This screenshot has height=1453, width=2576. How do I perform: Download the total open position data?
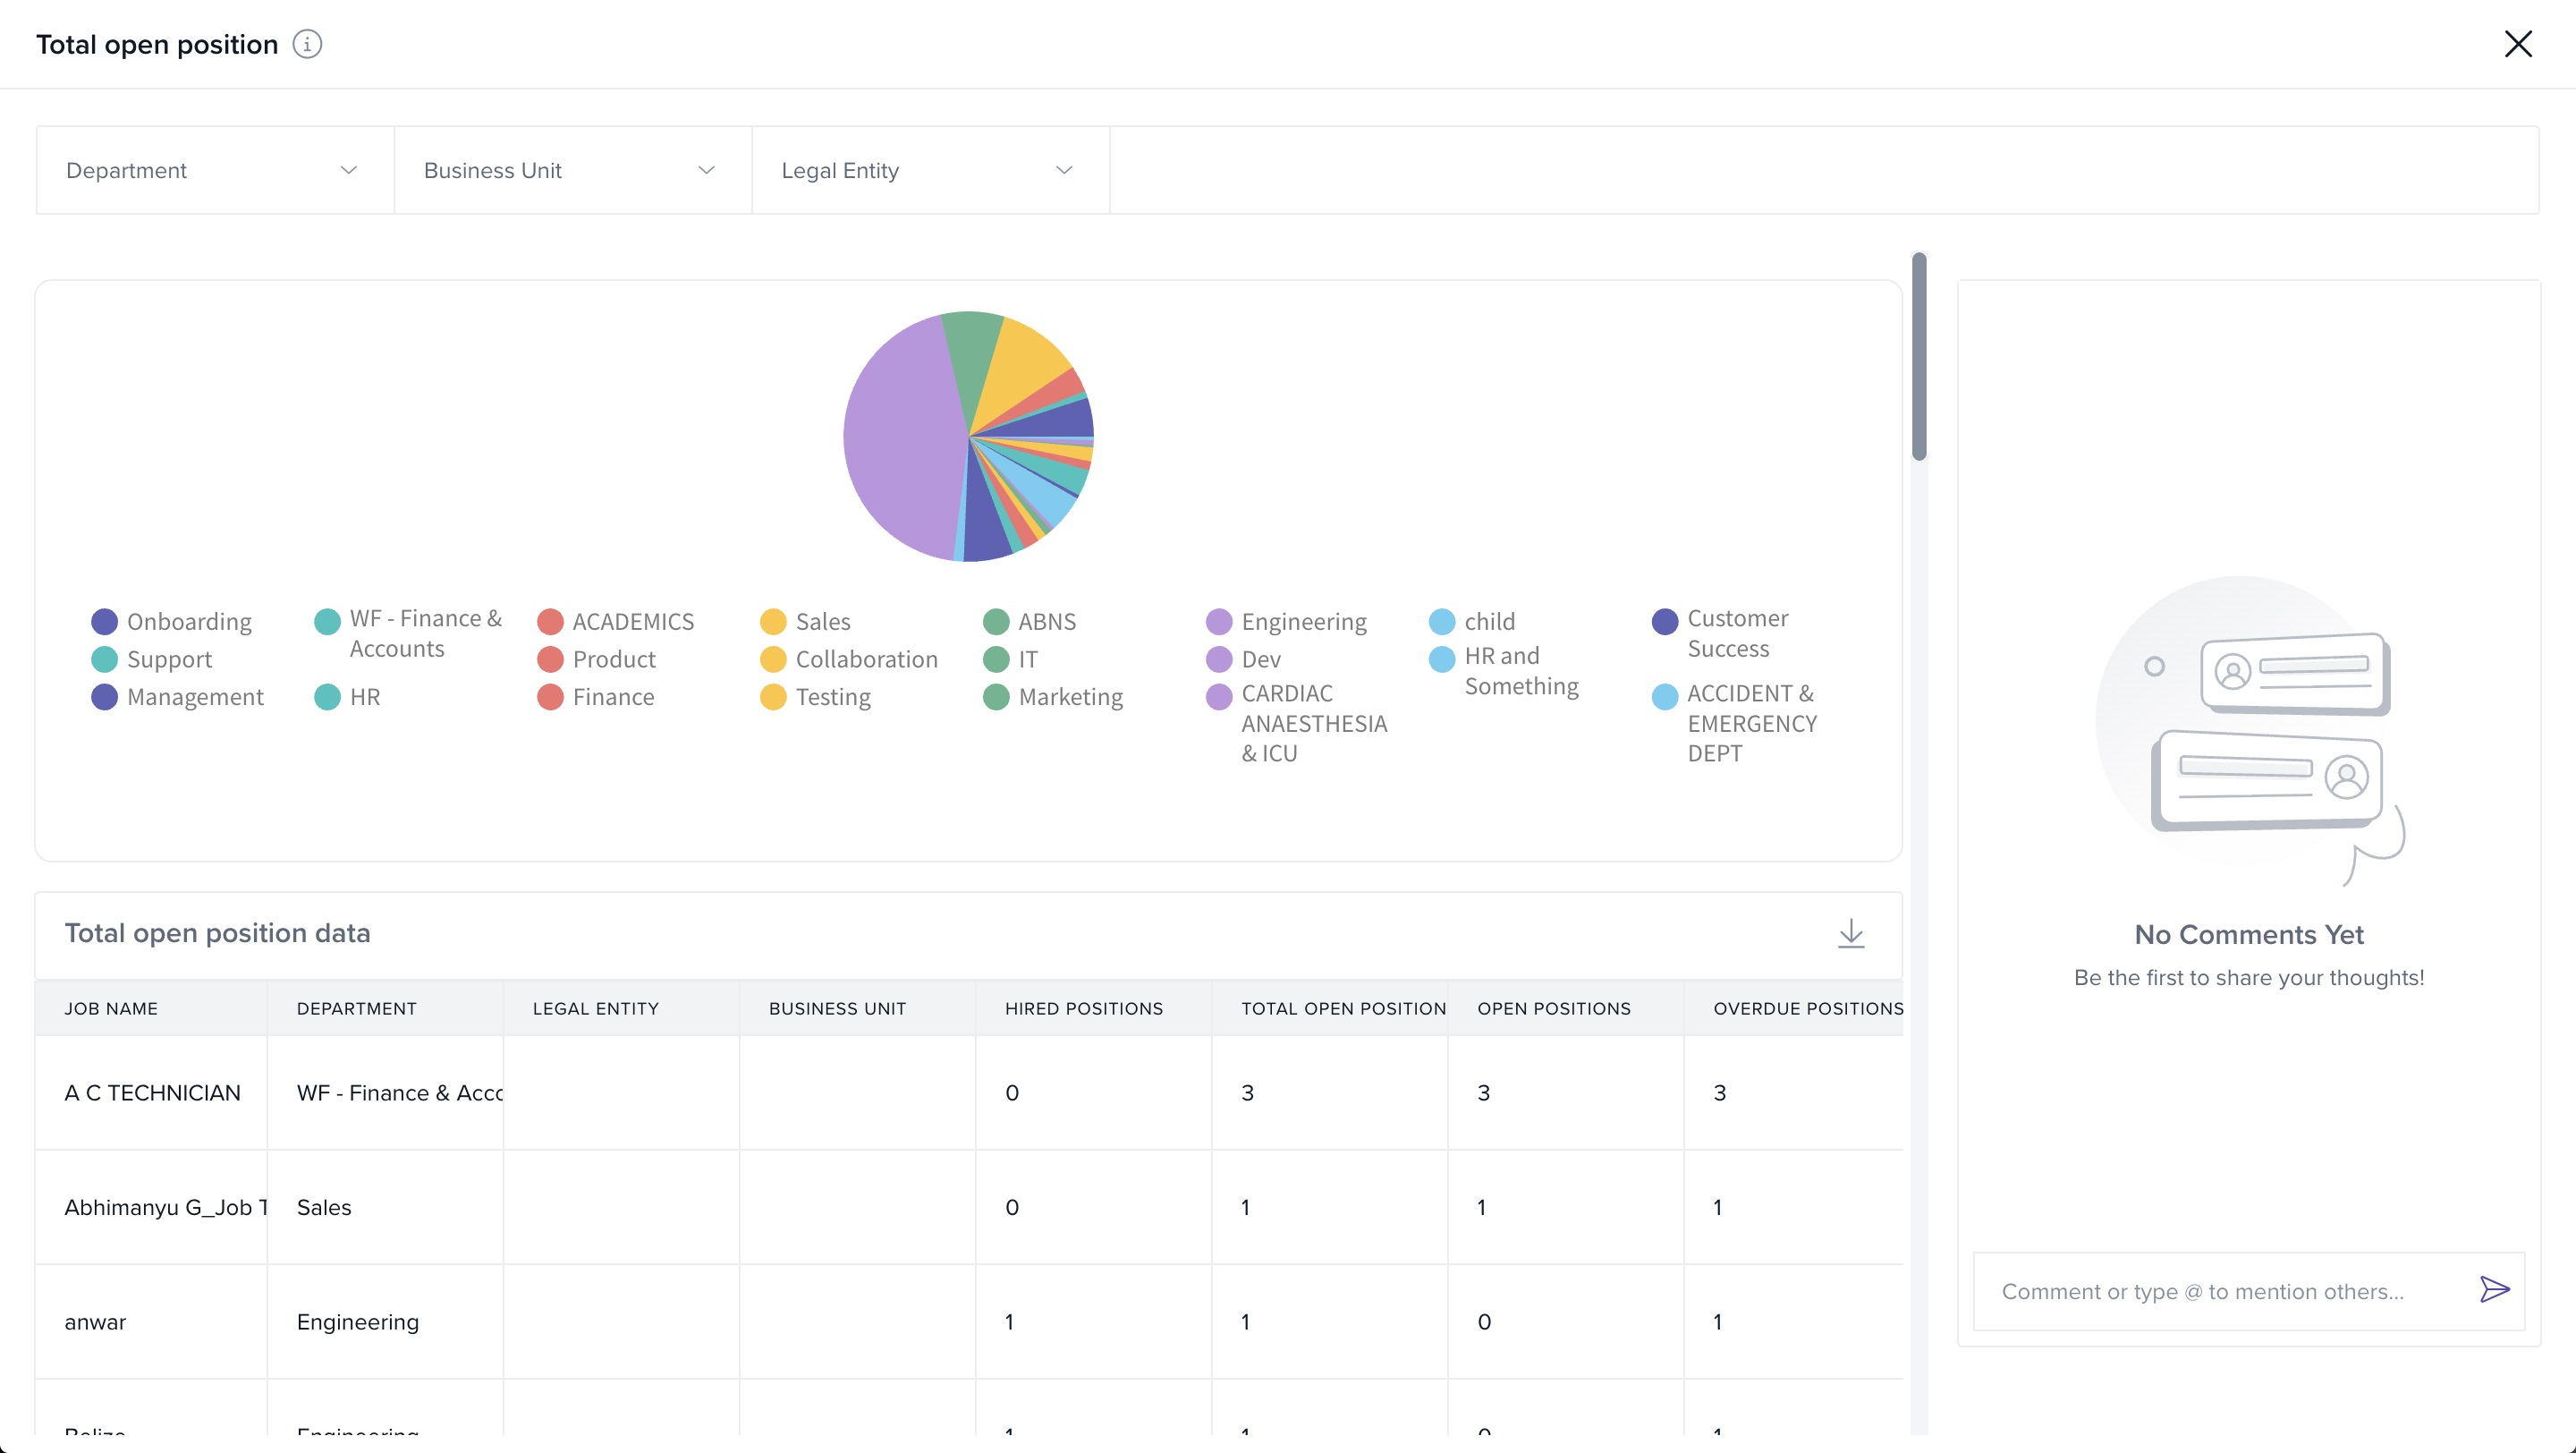(x=1851, y=933)
